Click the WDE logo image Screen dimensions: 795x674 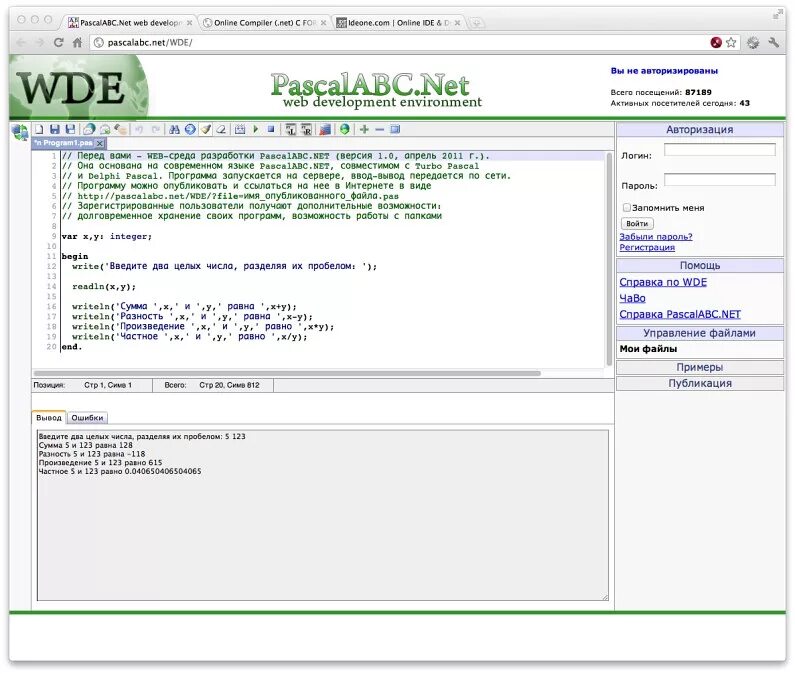pyautogui.click(x=79, y=87)
